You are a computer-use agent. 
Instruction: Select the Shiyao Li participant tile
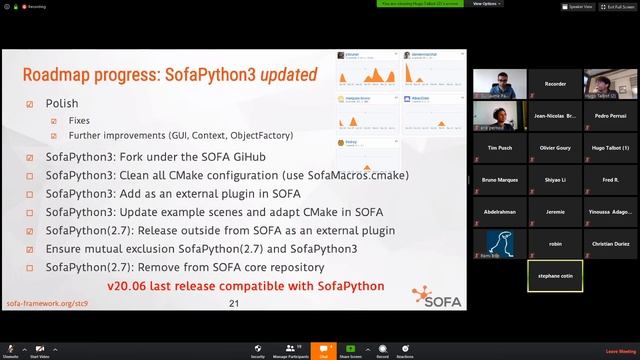[x=555, y=180]
